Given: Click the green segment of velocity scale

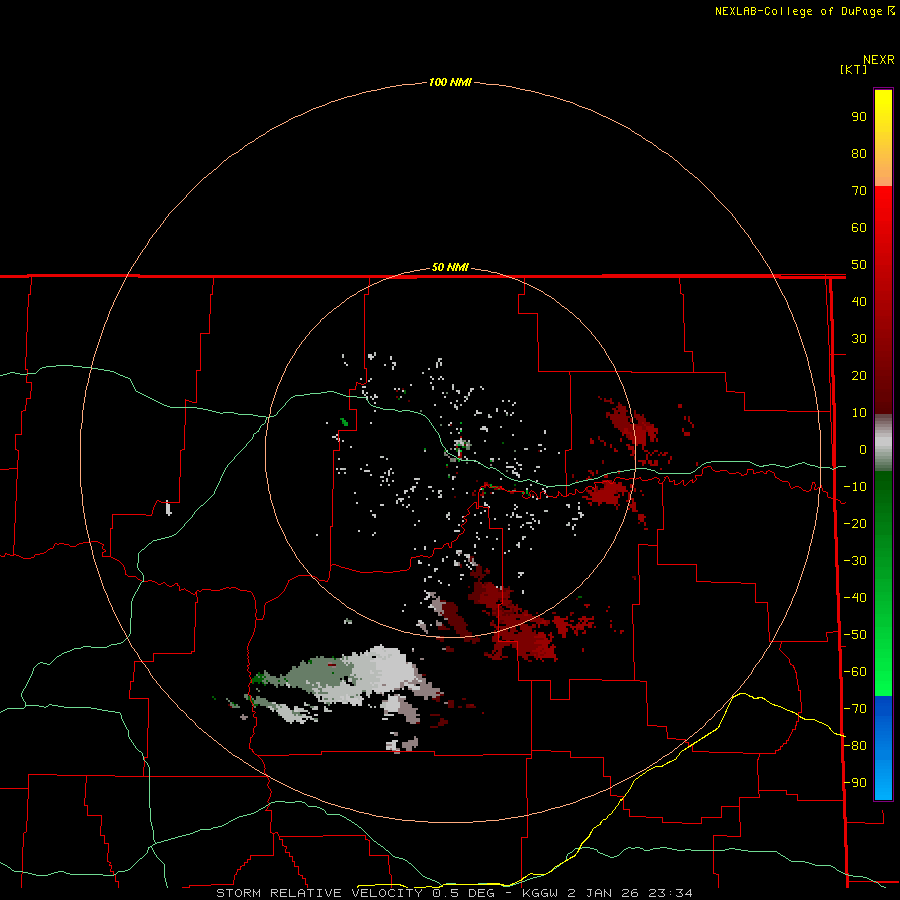Looking at the screenshot, I should 883,583.
